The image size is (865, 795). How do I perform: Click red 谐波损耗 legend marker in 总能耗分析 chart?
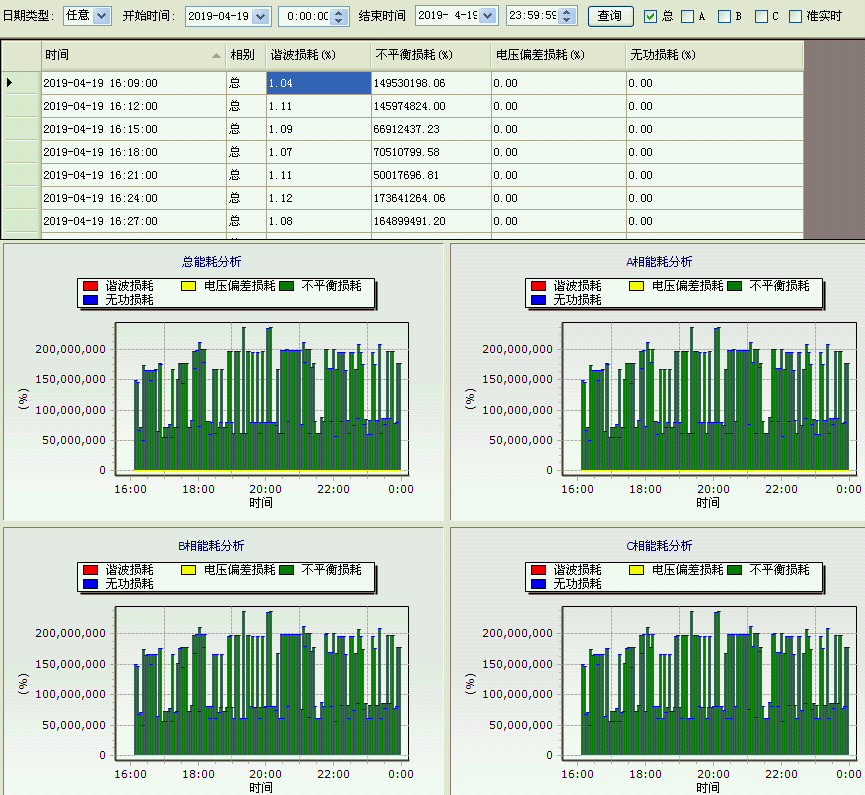pyautogui.click(x=92, y=286)
